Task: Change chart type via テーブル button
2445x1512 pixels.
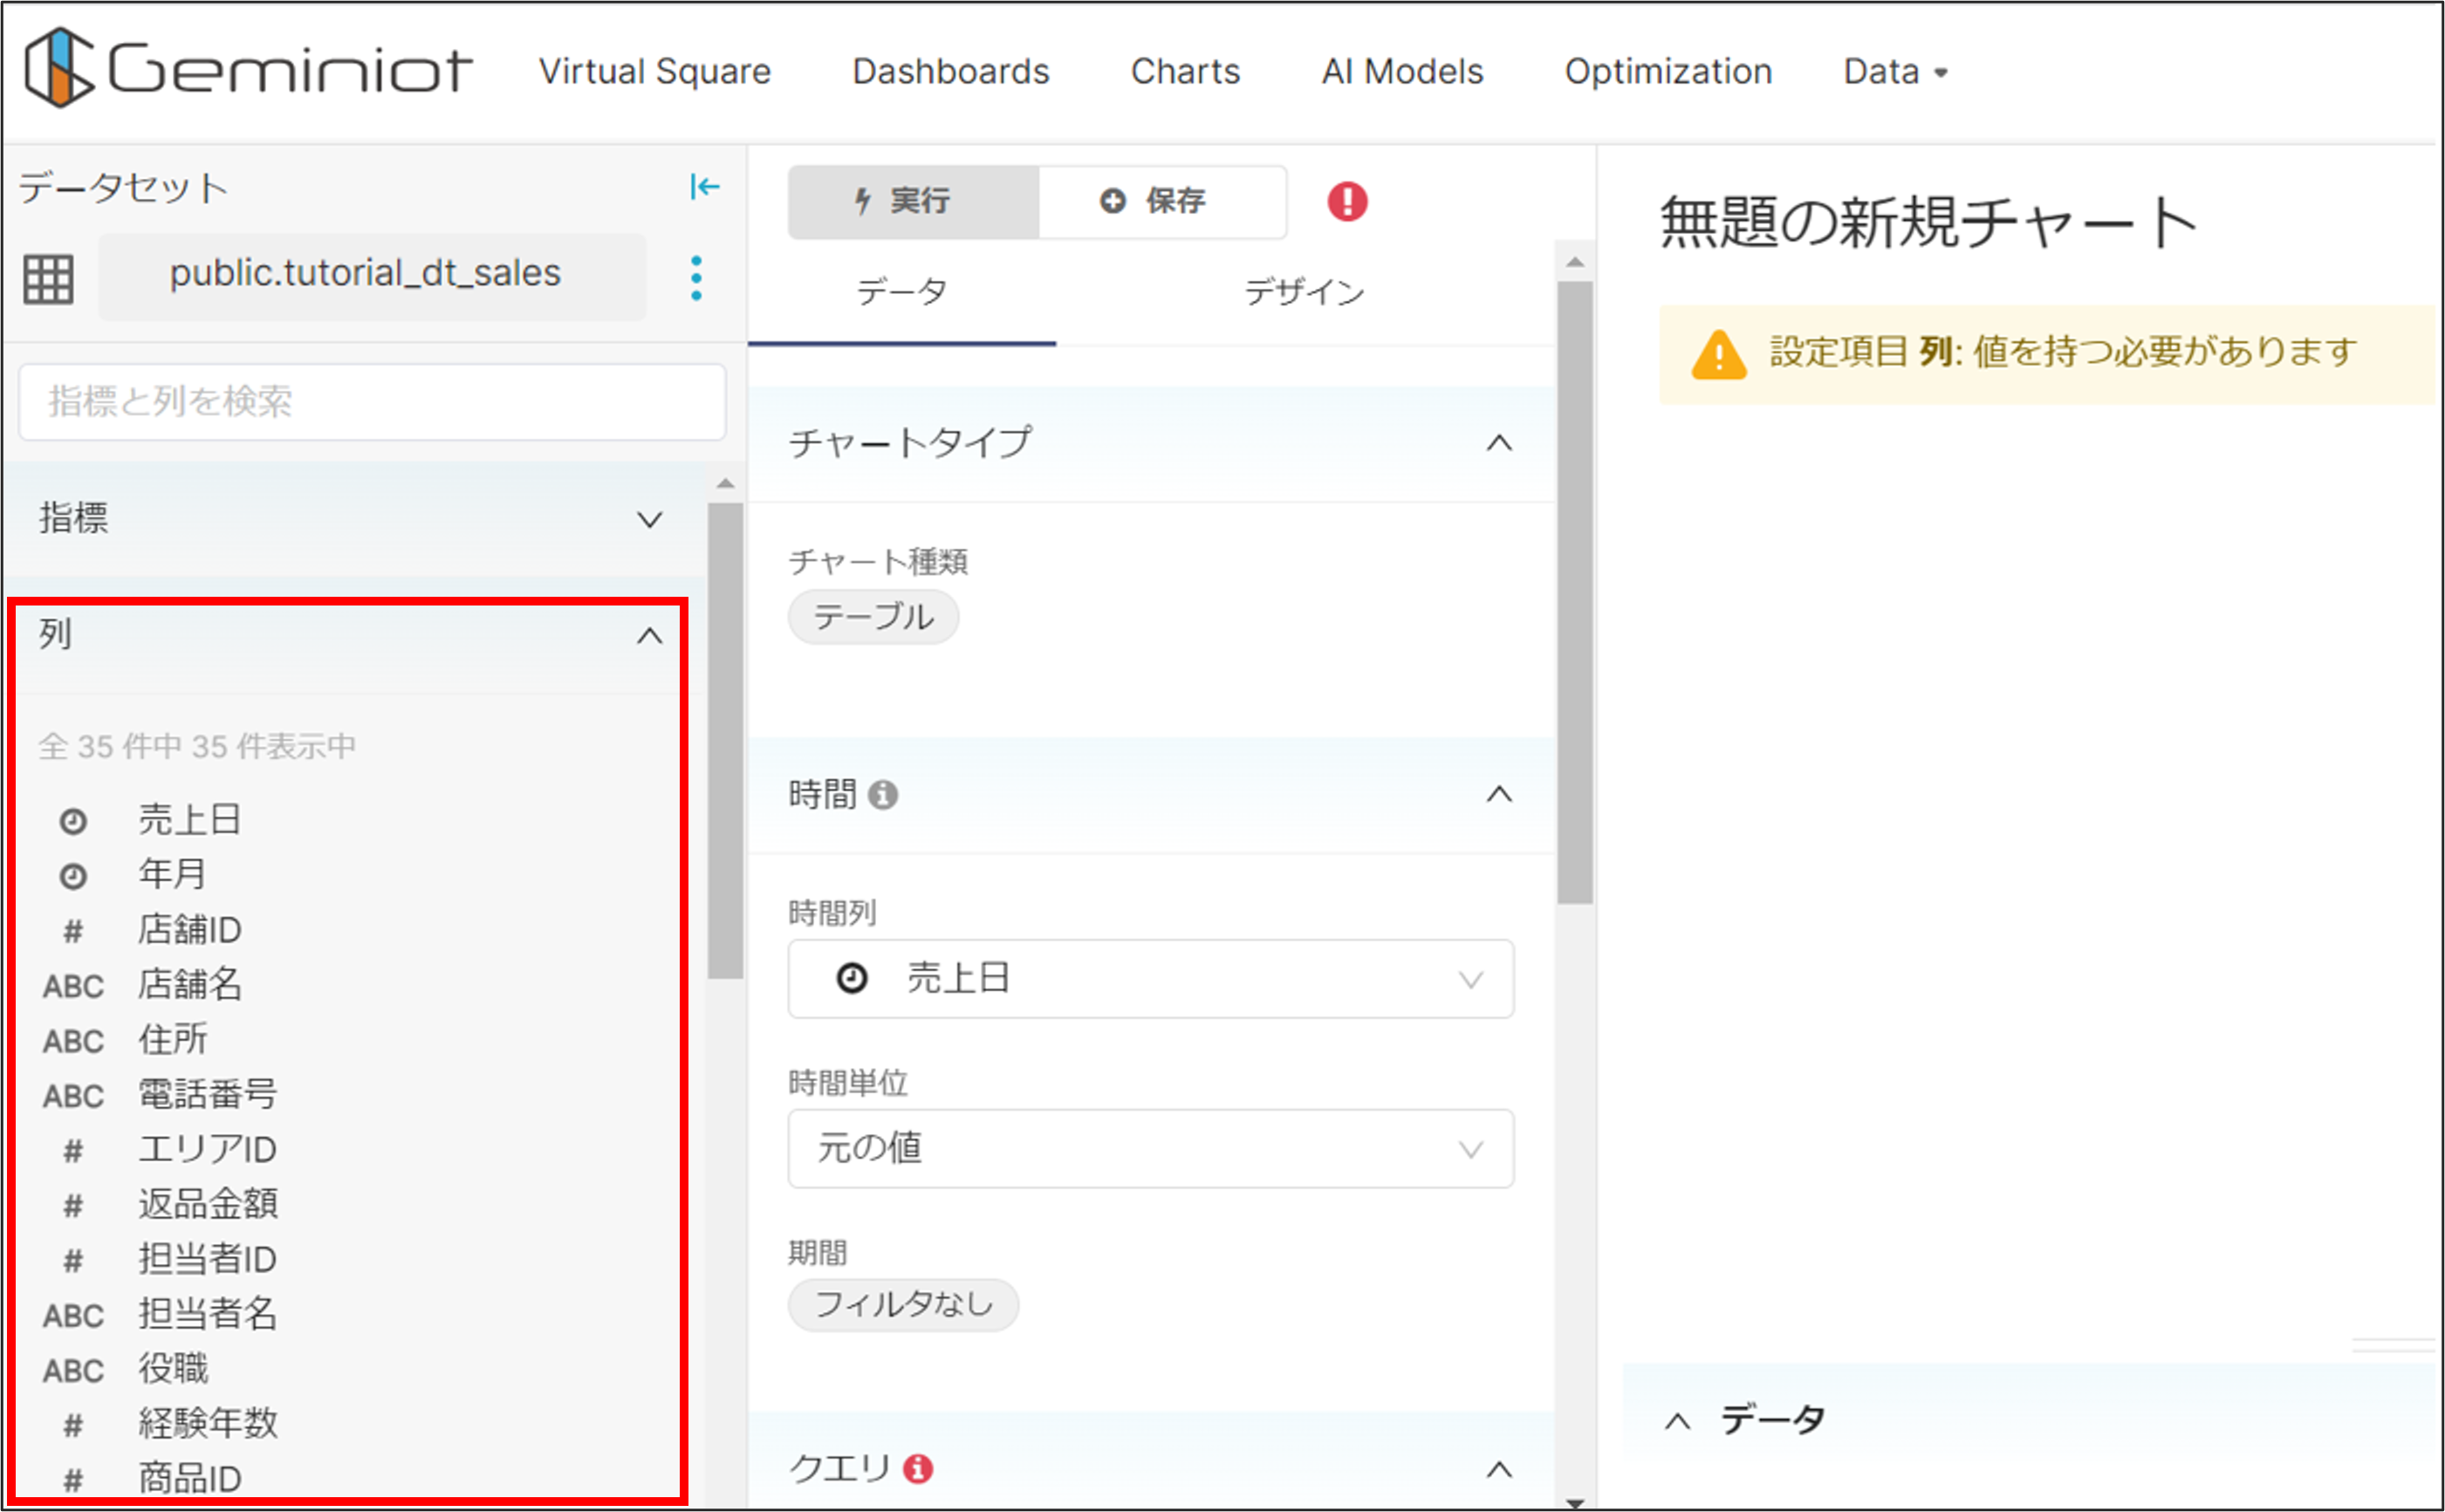Action: click(873, 617)
